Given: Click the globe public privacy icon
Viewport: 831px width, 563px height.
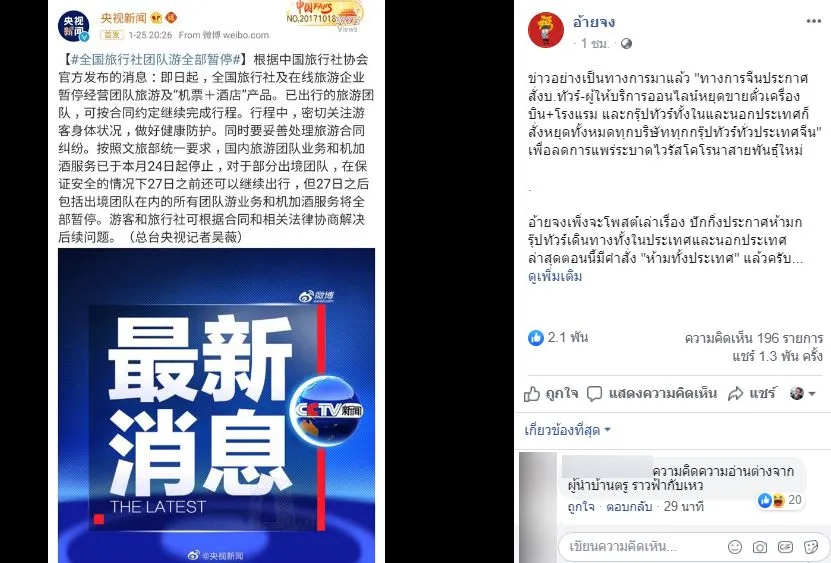Looking at the screenshot, I should click(x=626, y=43).
